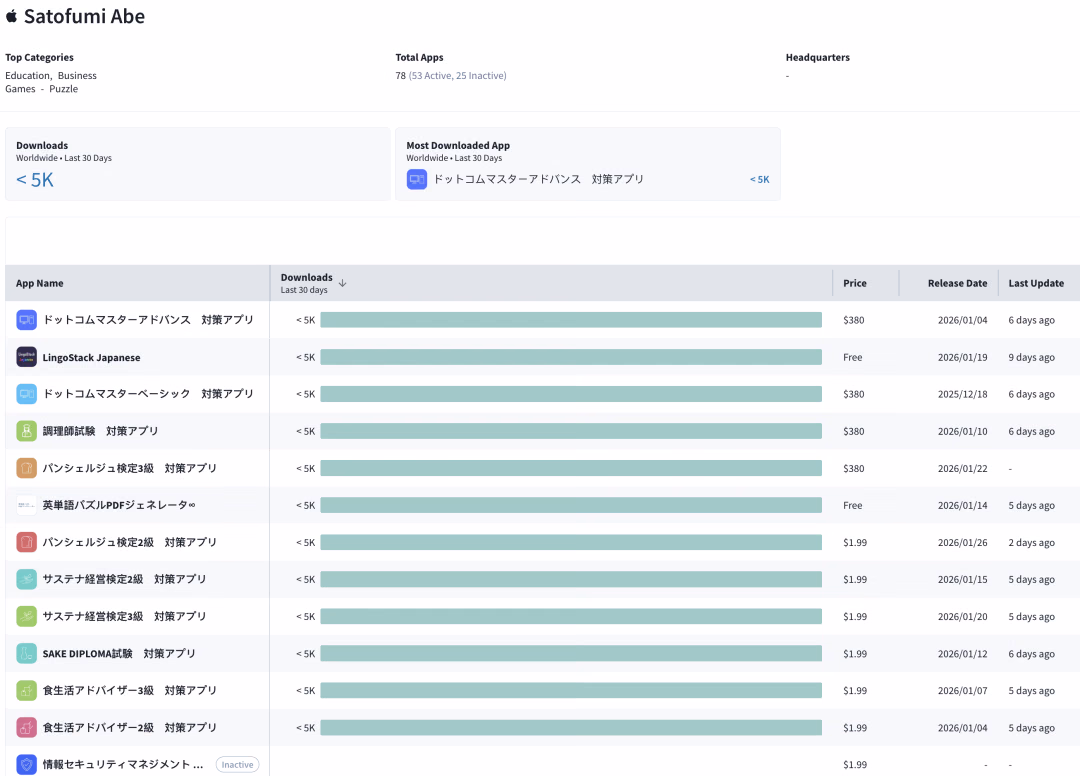Screen dimensions: 1080x776
Task: Click the 食生活アドバイザー2級 app icon
Action: (26, 727)
